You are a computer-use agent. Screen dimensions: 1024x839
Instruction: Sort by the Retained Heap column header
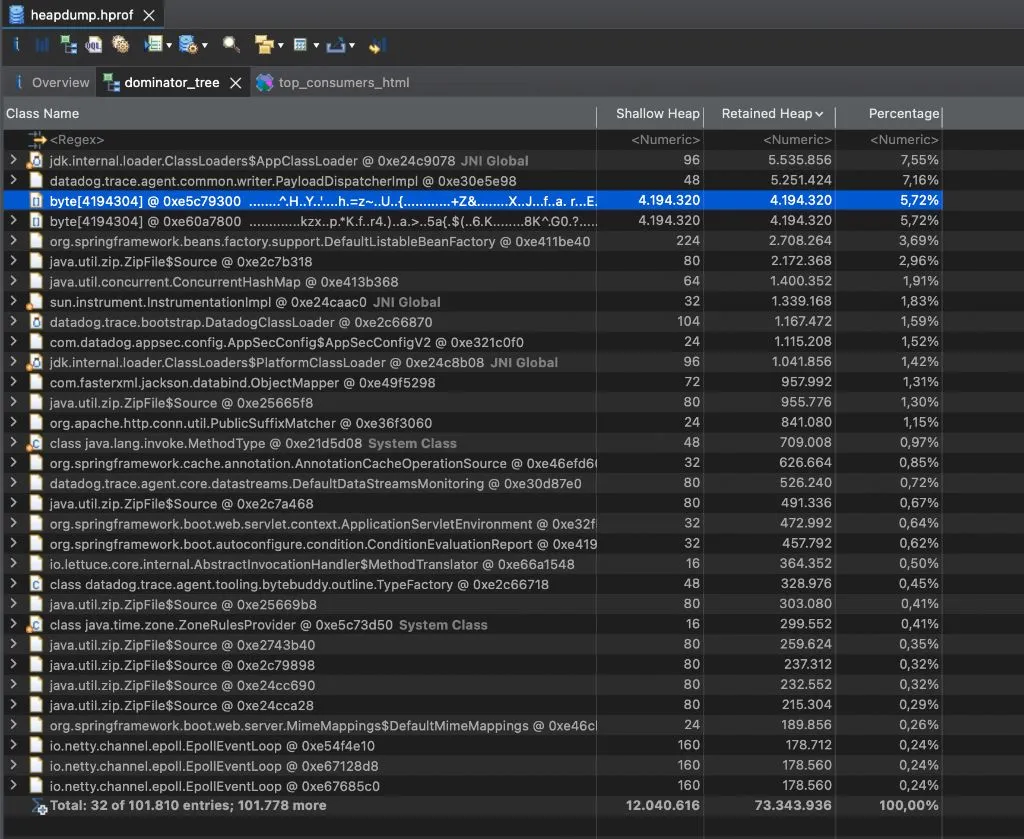point(767,114)
